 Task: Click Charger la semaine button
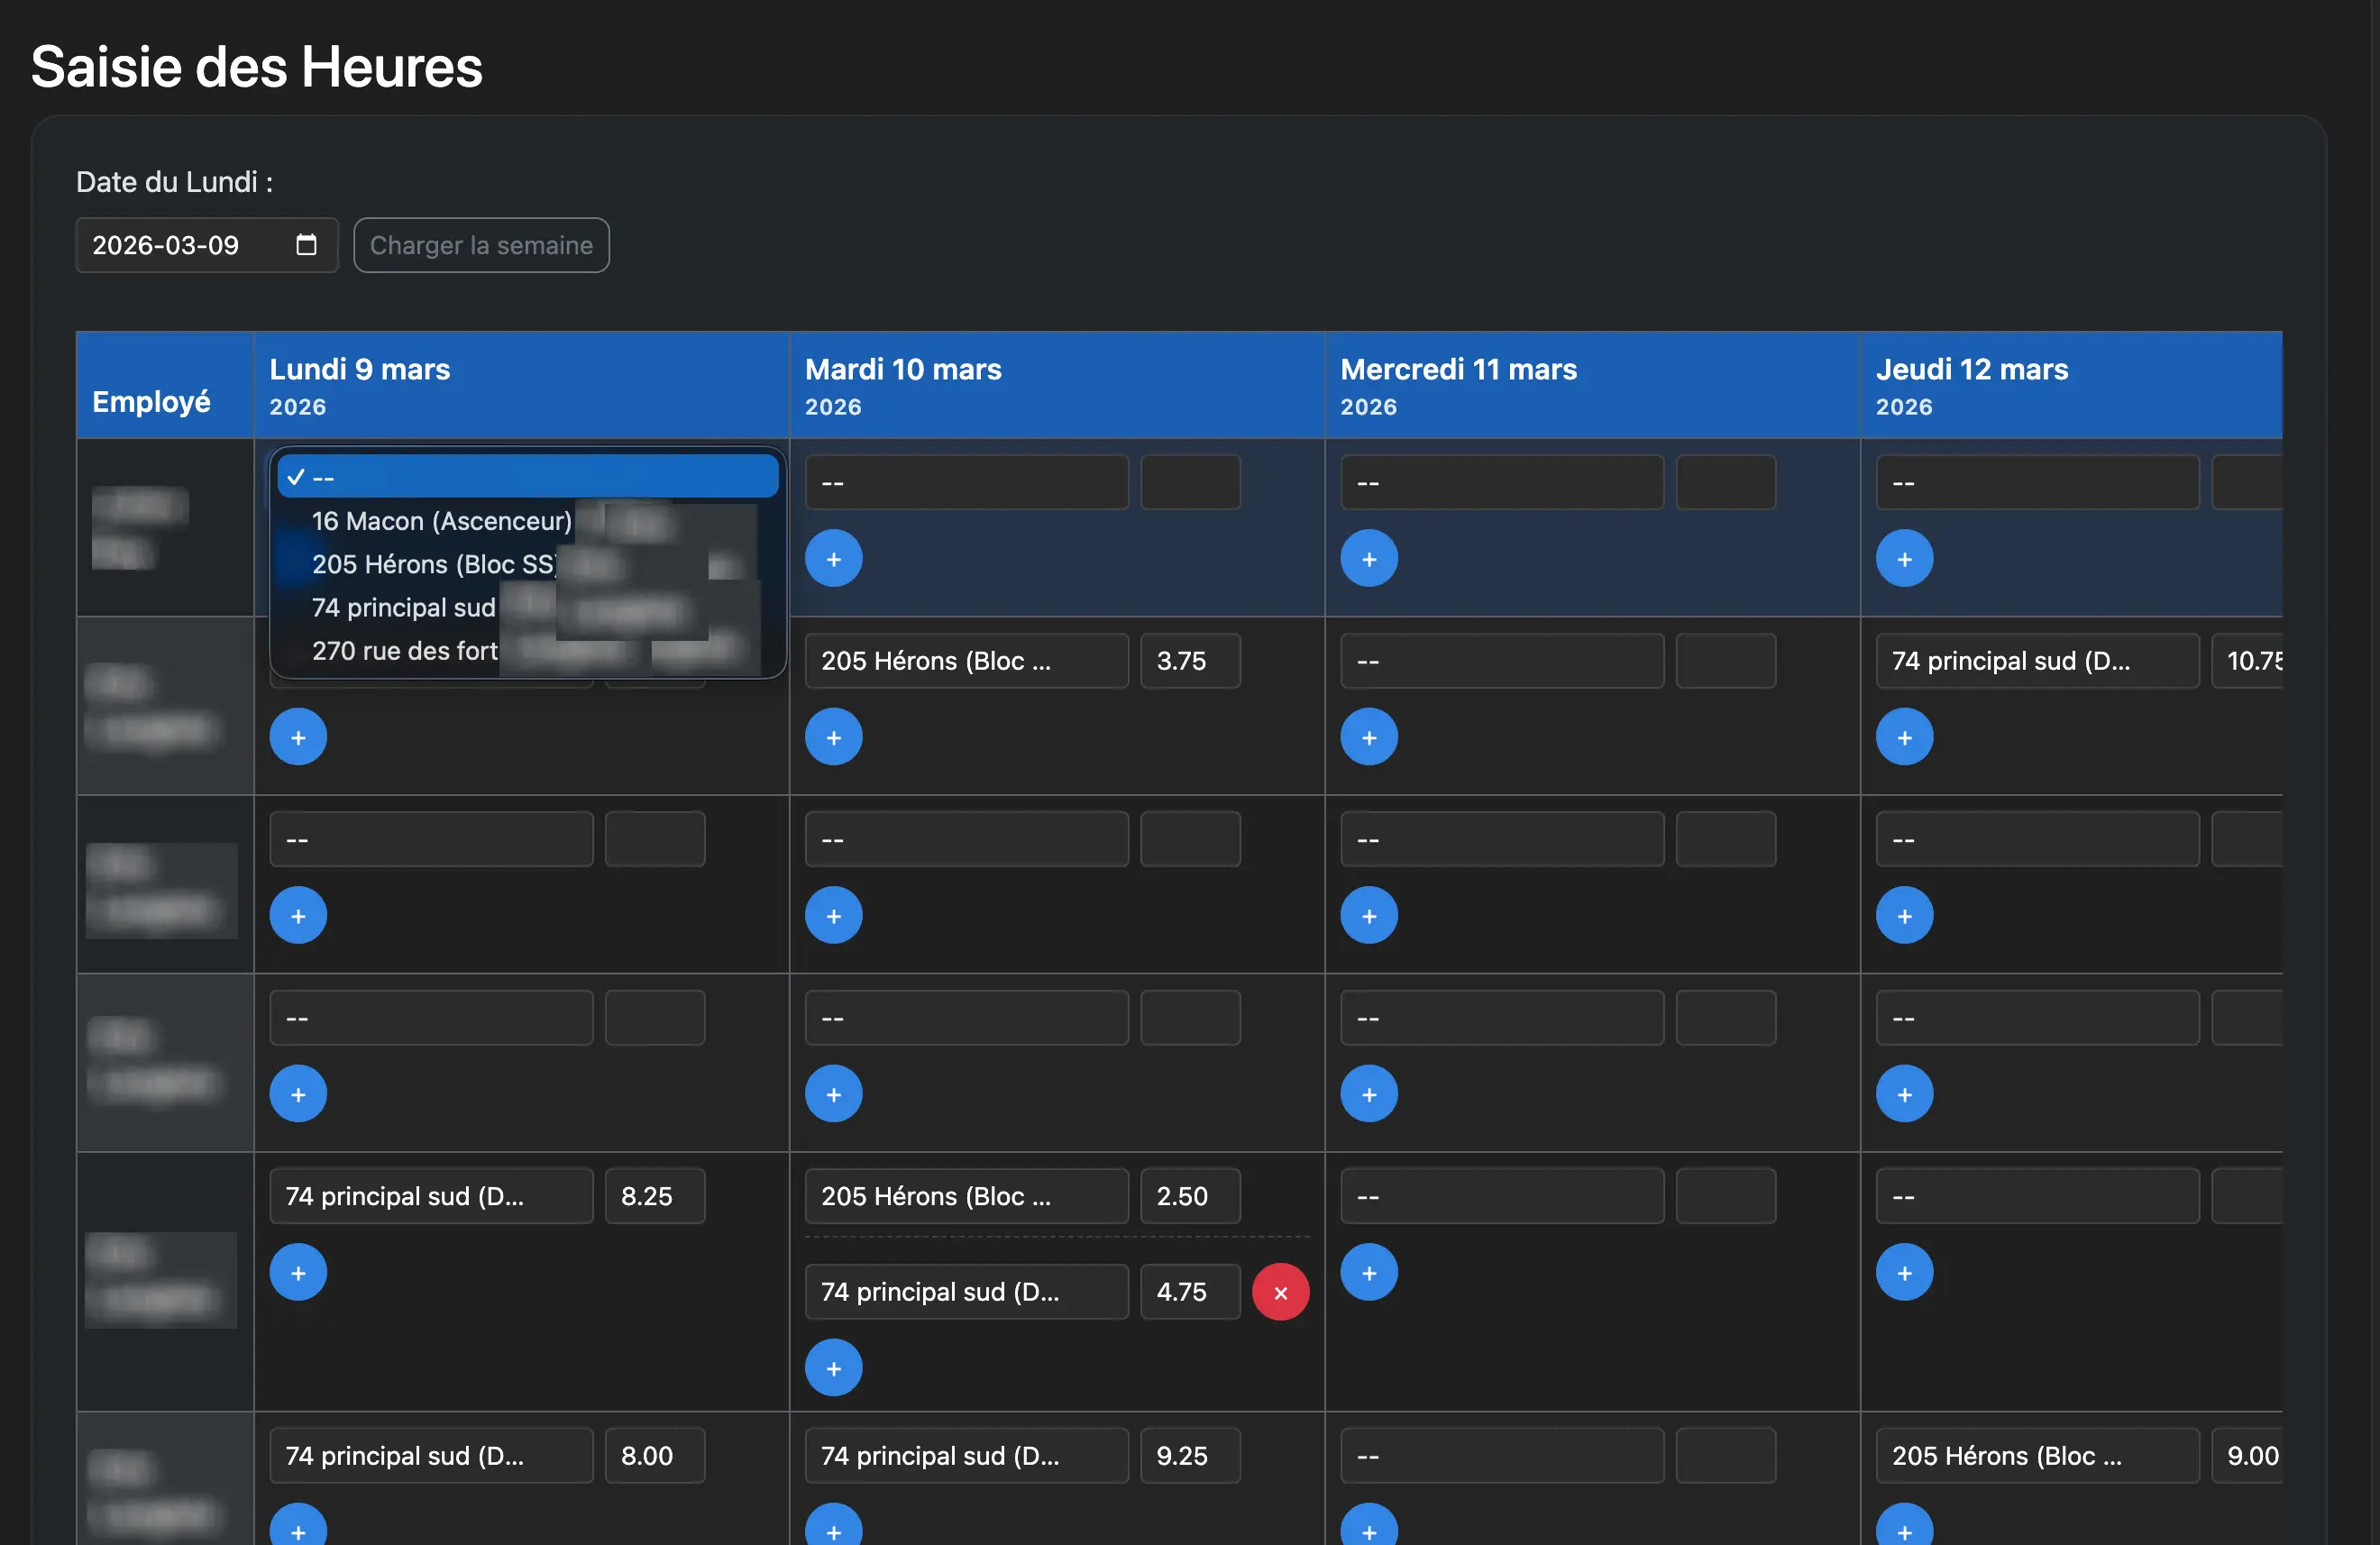click(x=481, y=245)
